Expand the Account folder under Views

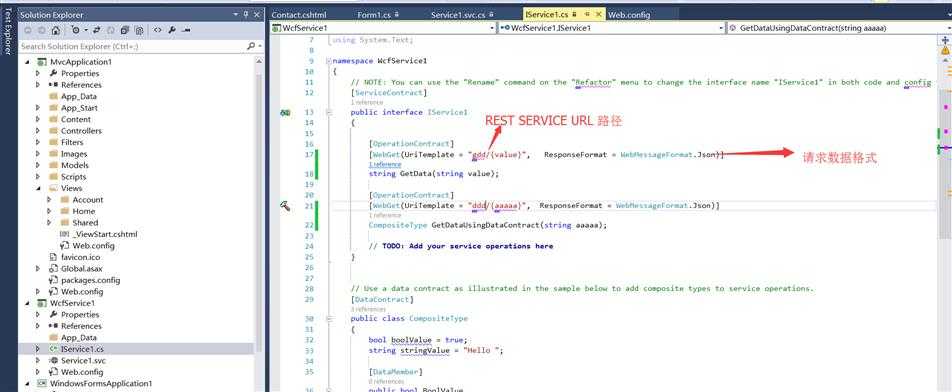[x=50, y=200]
